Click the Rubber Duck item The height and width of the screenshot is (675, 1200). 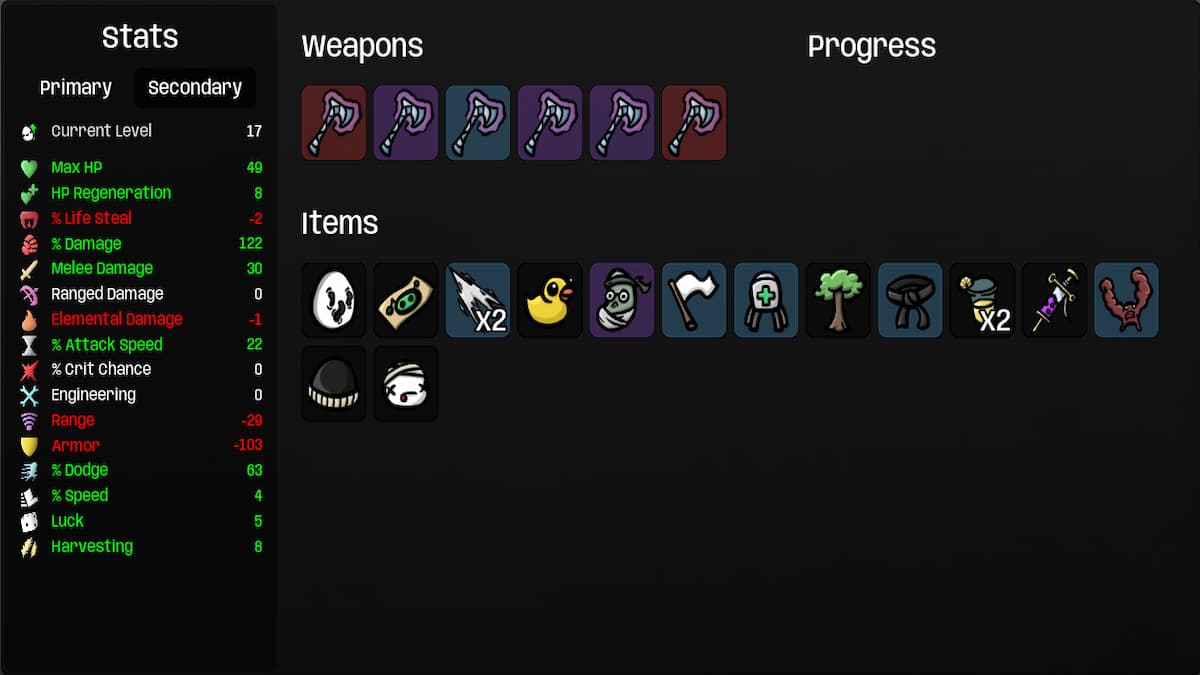coord(549,299)
